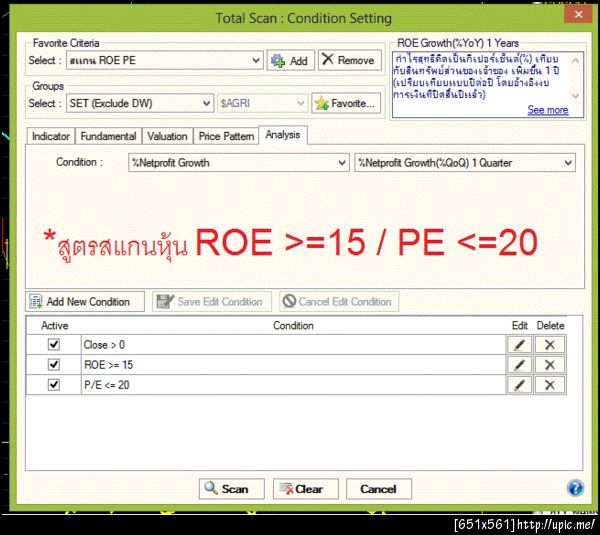This screenshot has width=600, height=535.
Task: Select the ROE >= 15 condition text
Action: click(x=108, y=365)
